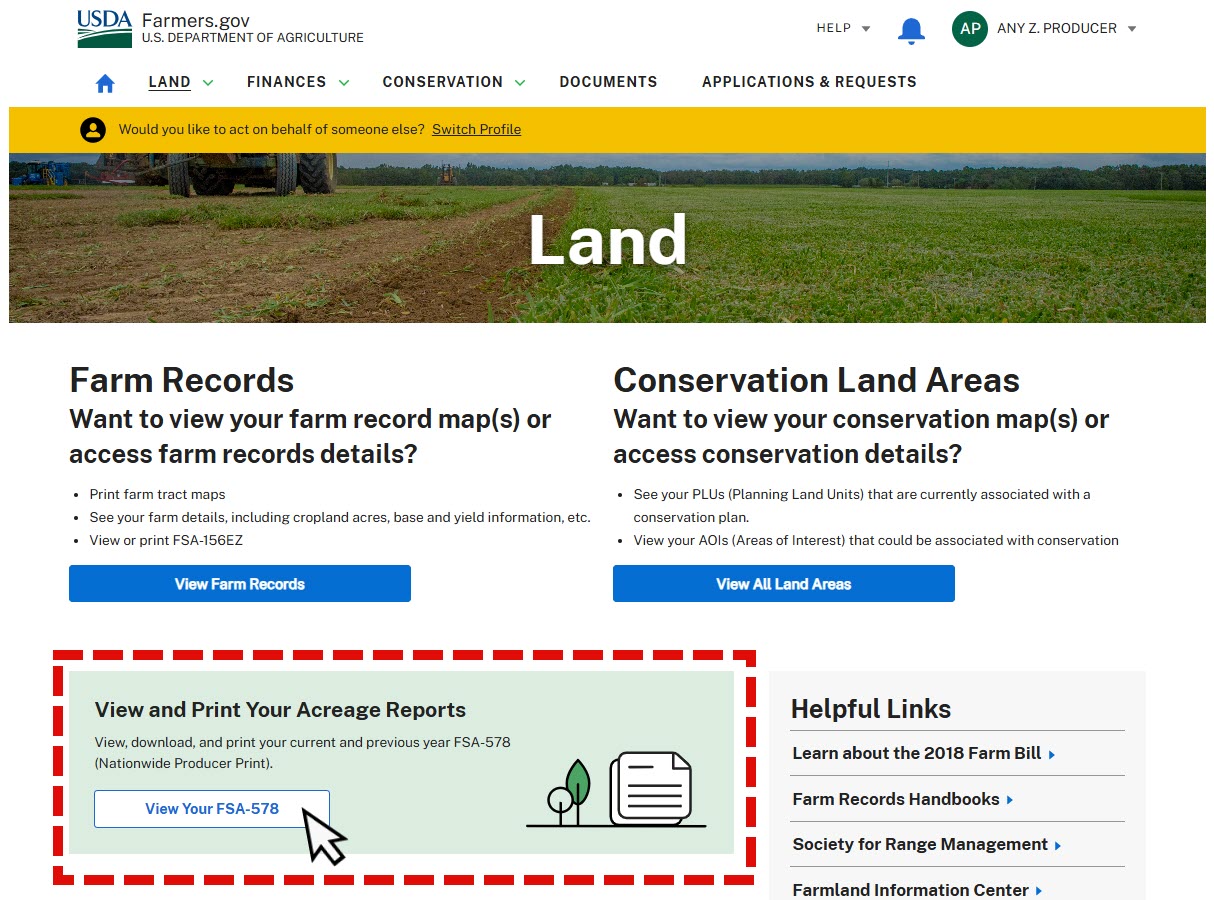Screen dimensions: 1214x900
Task: Expand the HELP dropdown
Action: (841, 29)
